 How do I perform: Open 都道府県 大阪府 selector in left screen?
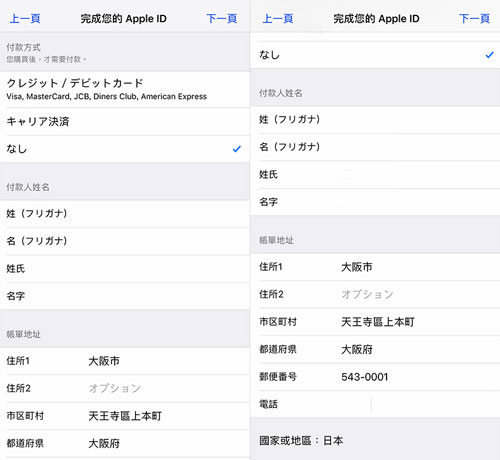pyautogui.click(x=125, y=443)
